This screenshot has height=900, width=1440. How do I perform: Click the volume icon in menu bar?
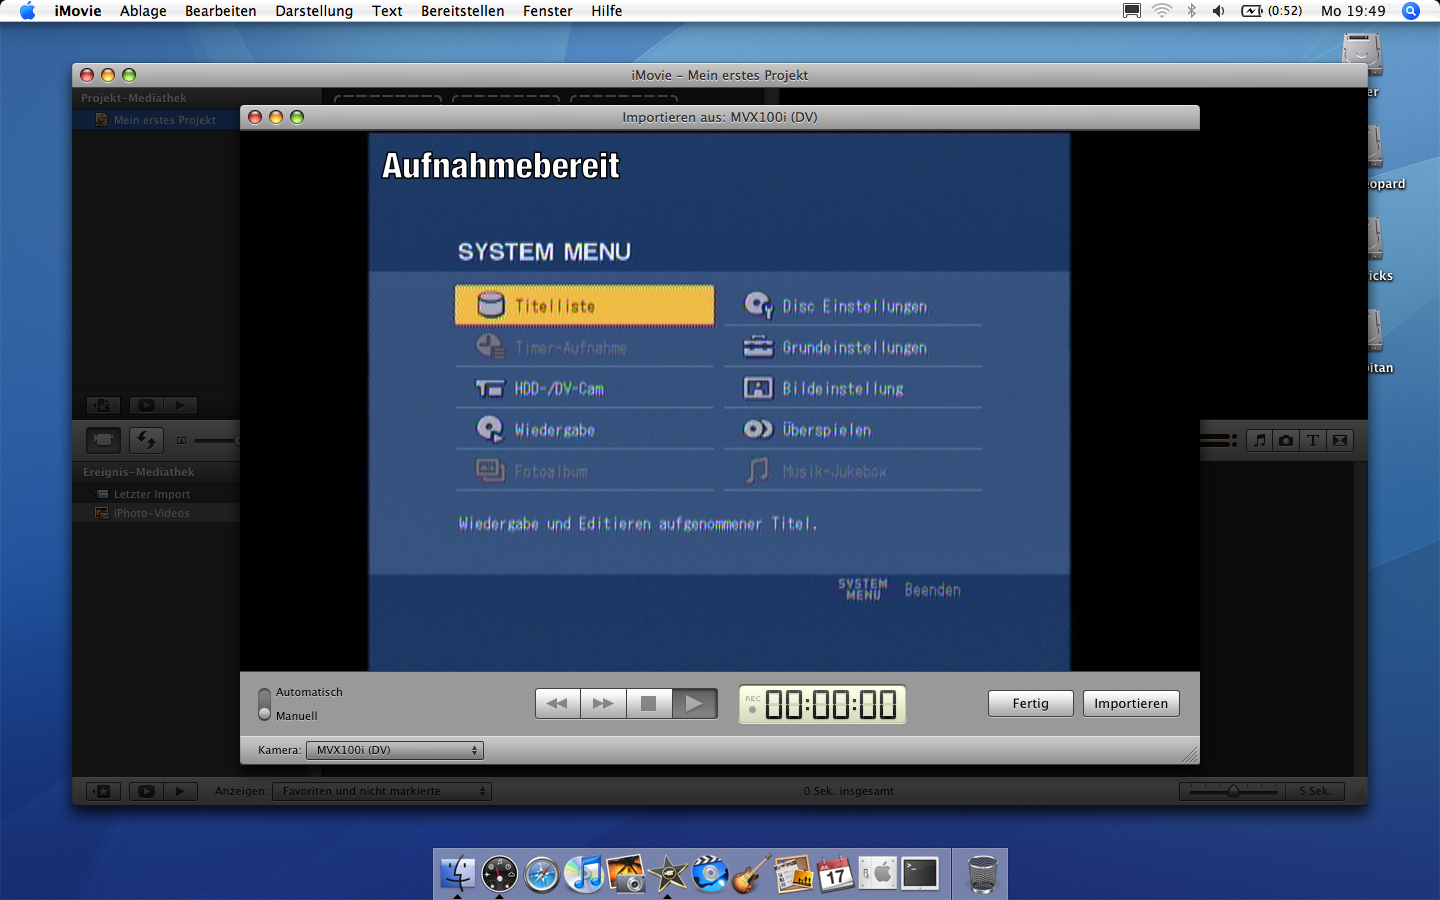click(1218, 11)
